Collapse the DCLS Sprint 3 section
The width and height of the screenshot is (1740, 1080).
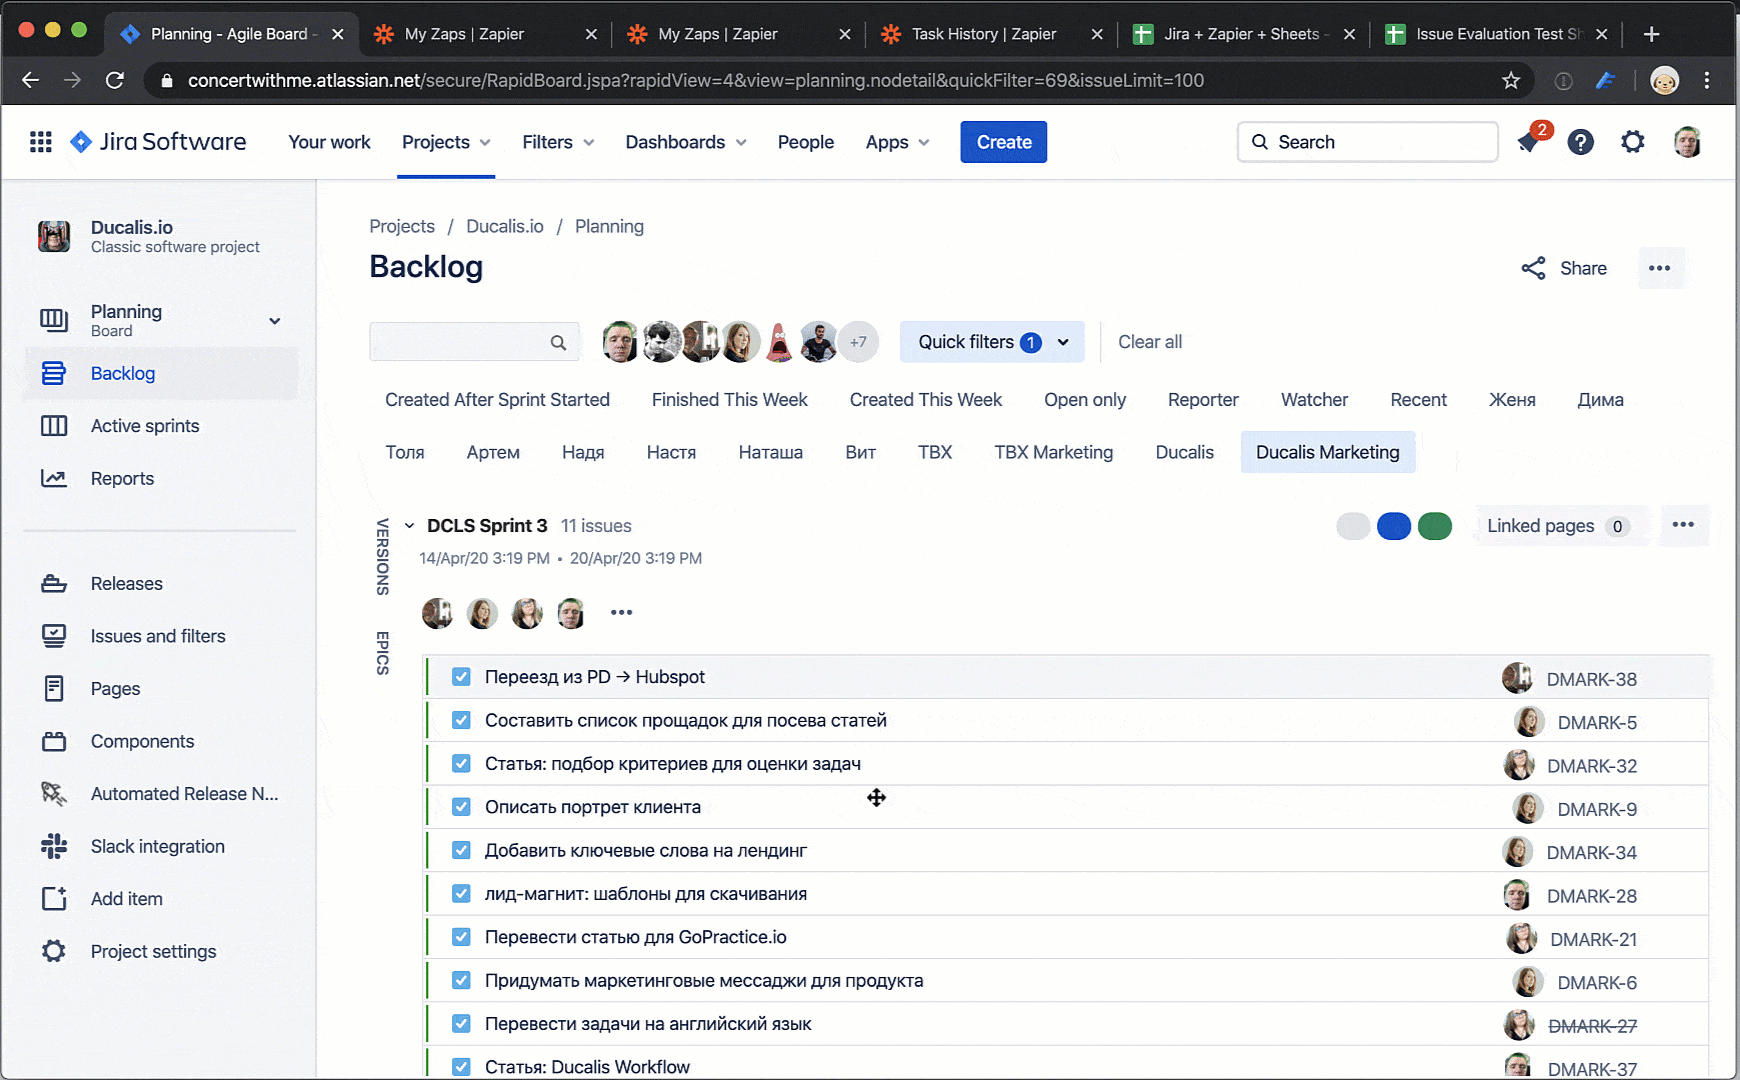pyautogui.click(x=409, y=526)
